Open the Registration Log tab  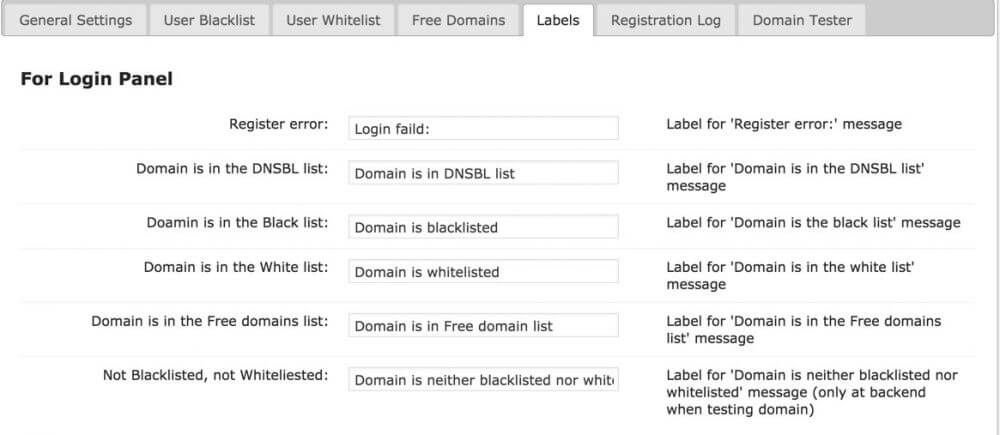[x=665, y=20]
